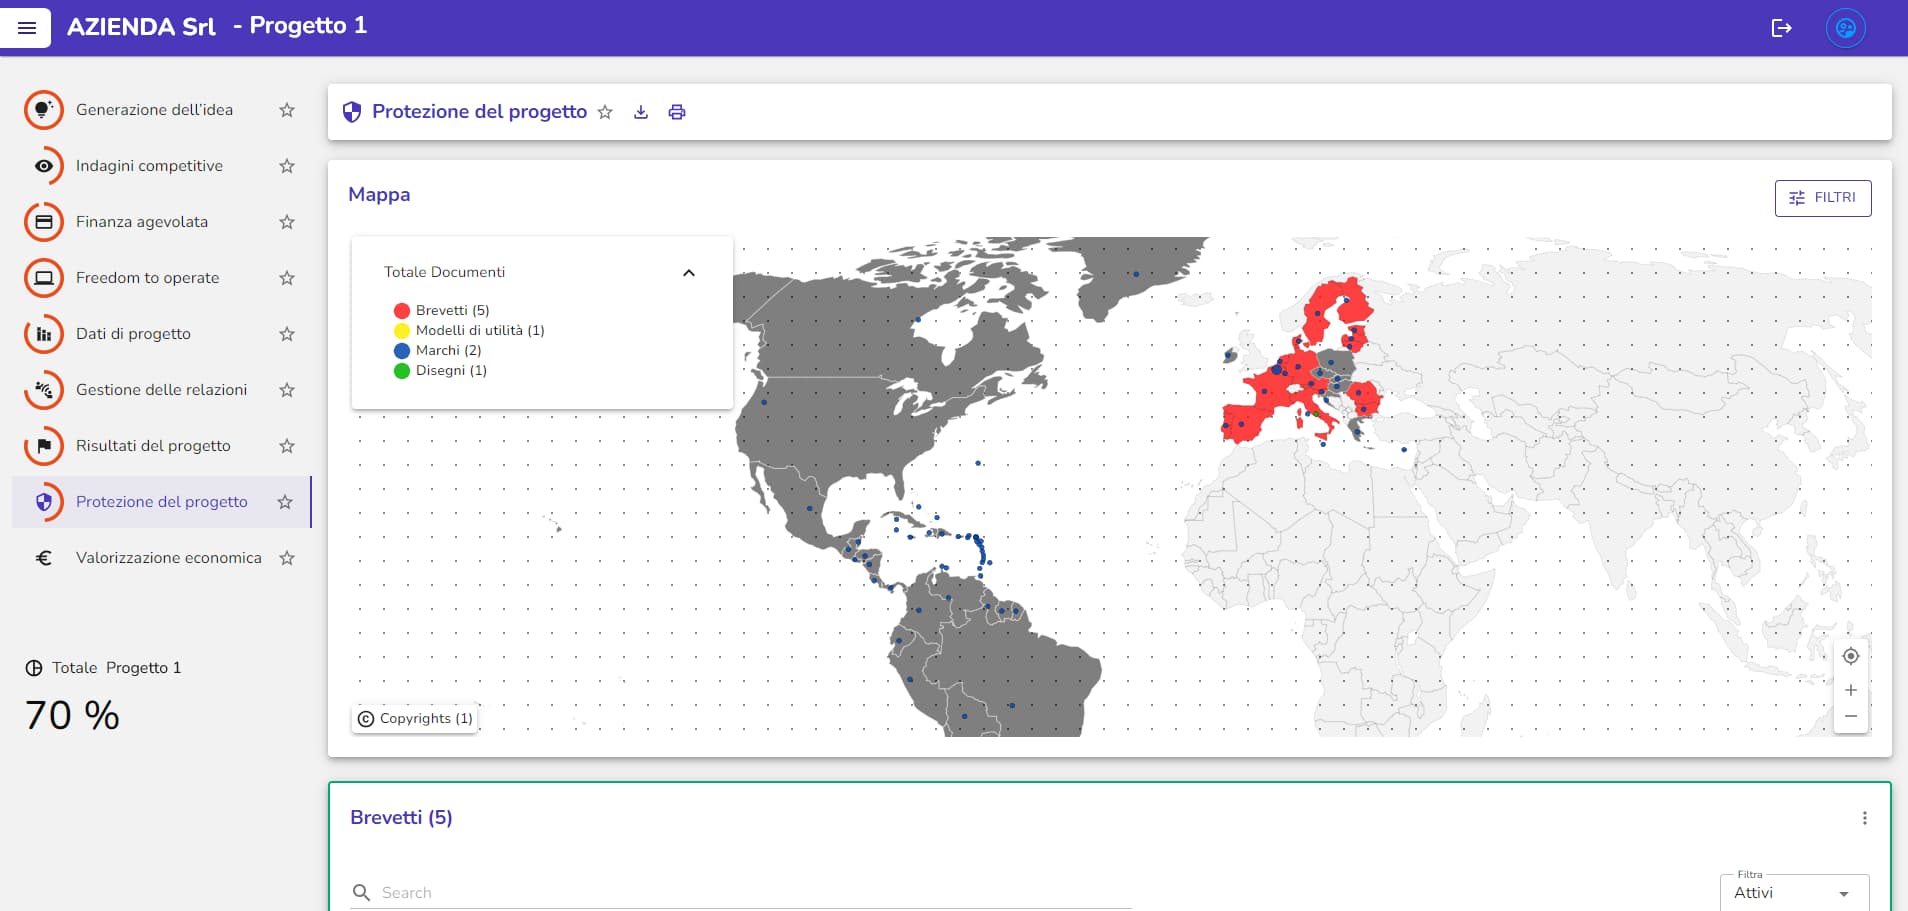The image size is (1908, 911).
Task: Open the hamburger navigation menu
Action: [27, 28]
